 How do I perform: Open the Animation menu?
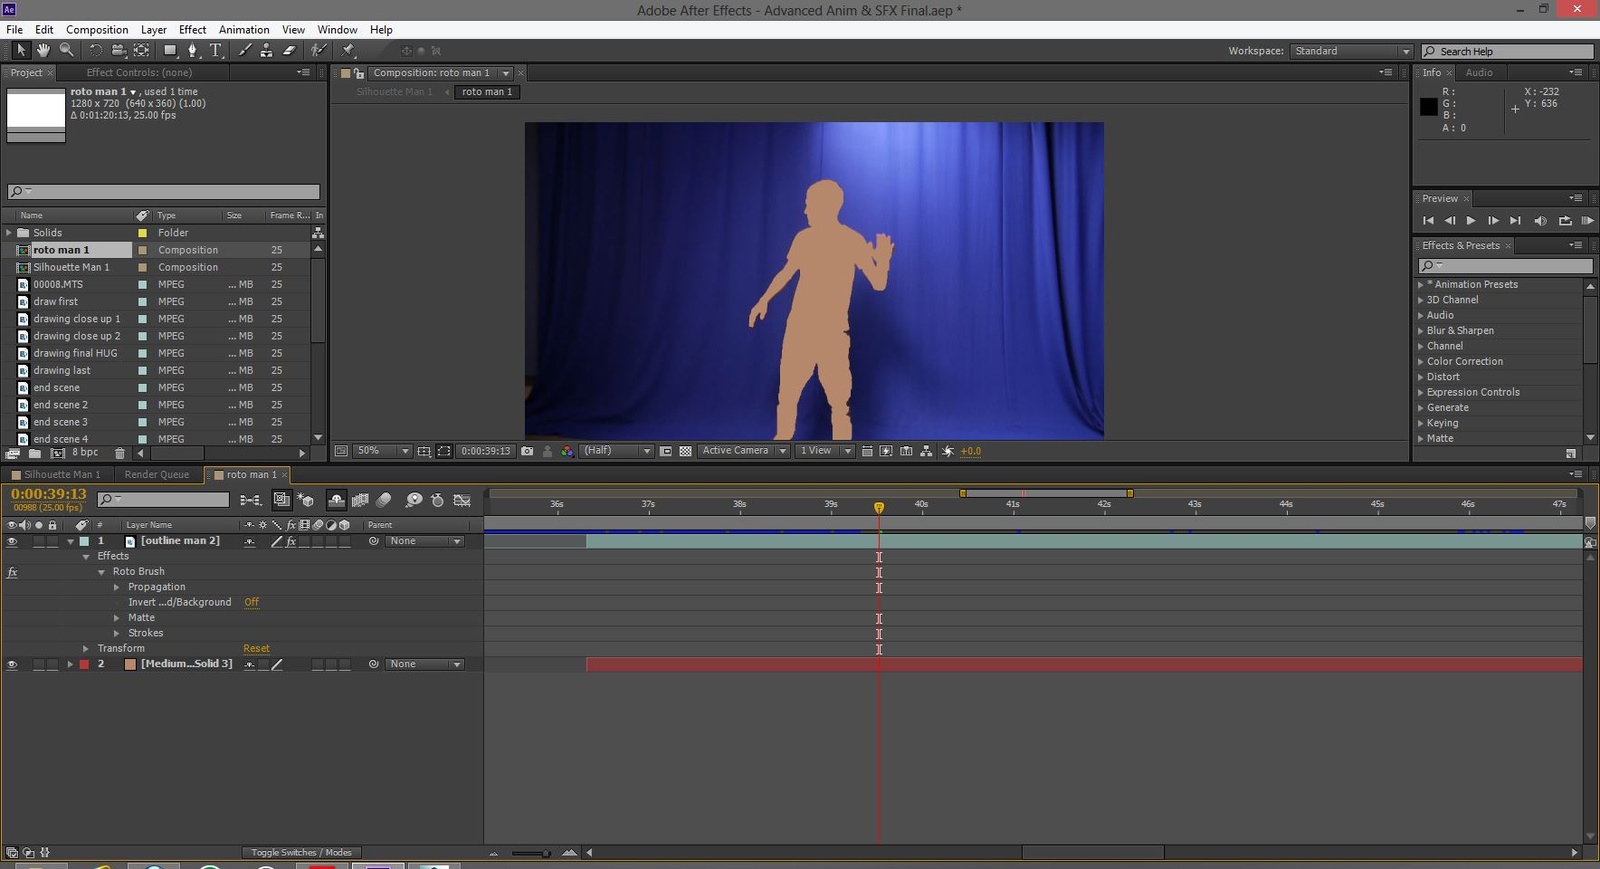tap(244, 30)
